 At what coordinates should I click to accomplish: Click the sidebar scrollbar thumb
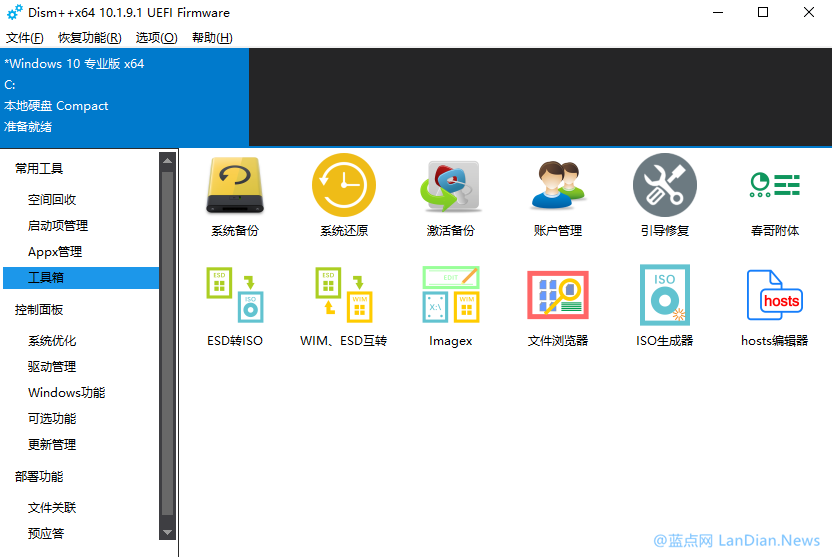167,343
